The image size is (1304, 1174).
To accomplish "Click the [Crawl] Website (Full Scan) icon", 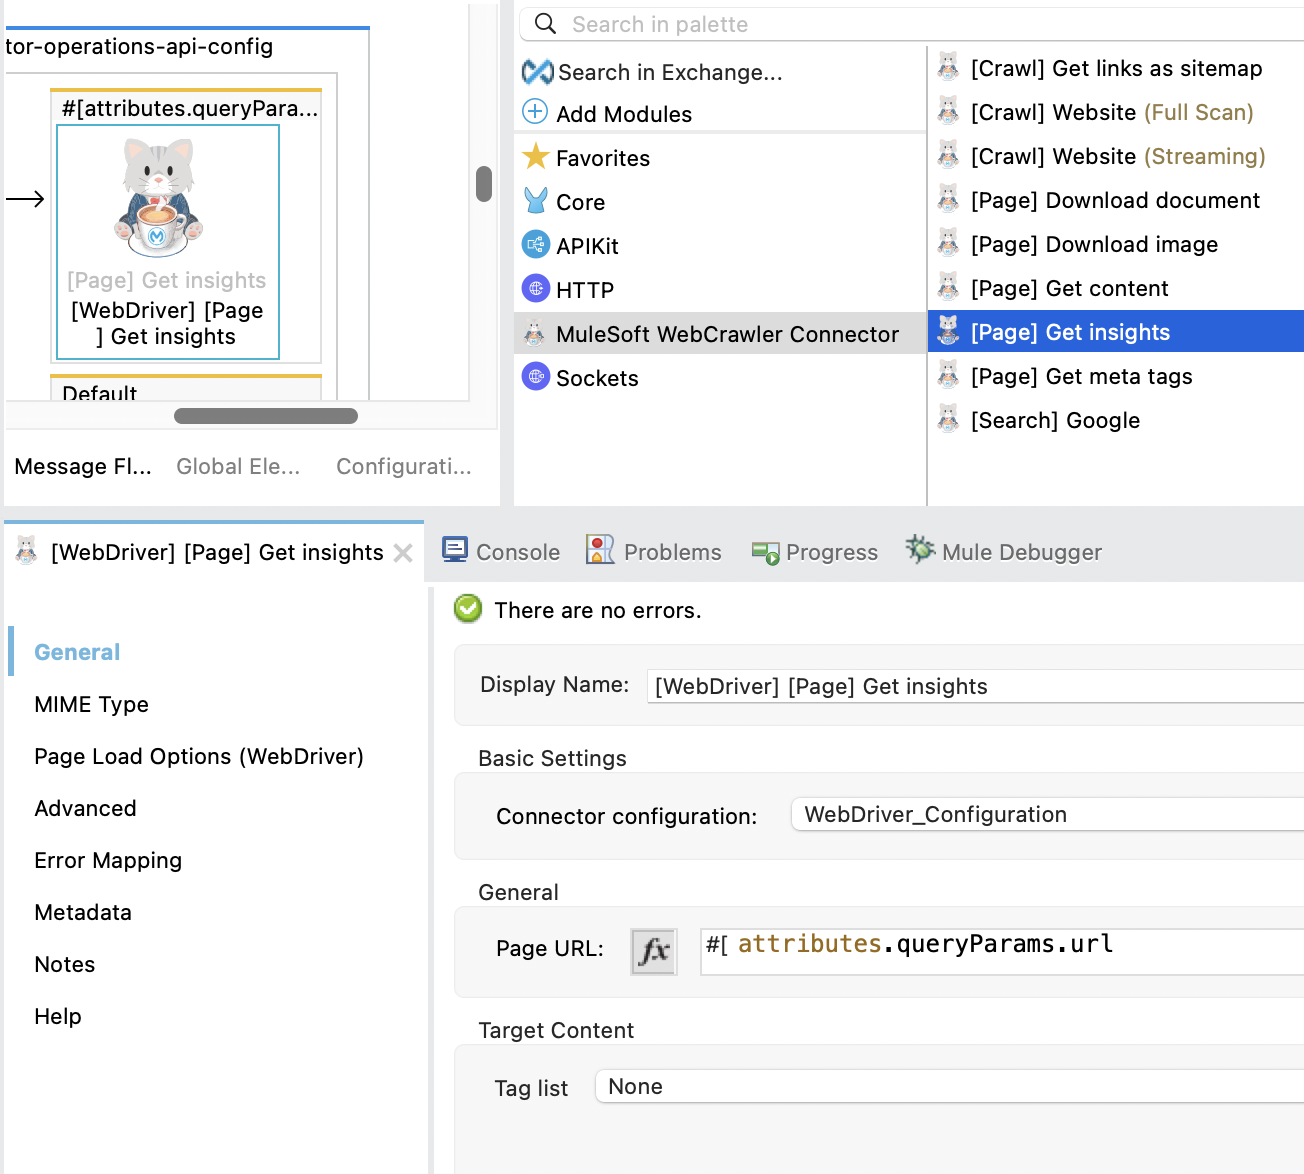I will click(x=948, y=111).
